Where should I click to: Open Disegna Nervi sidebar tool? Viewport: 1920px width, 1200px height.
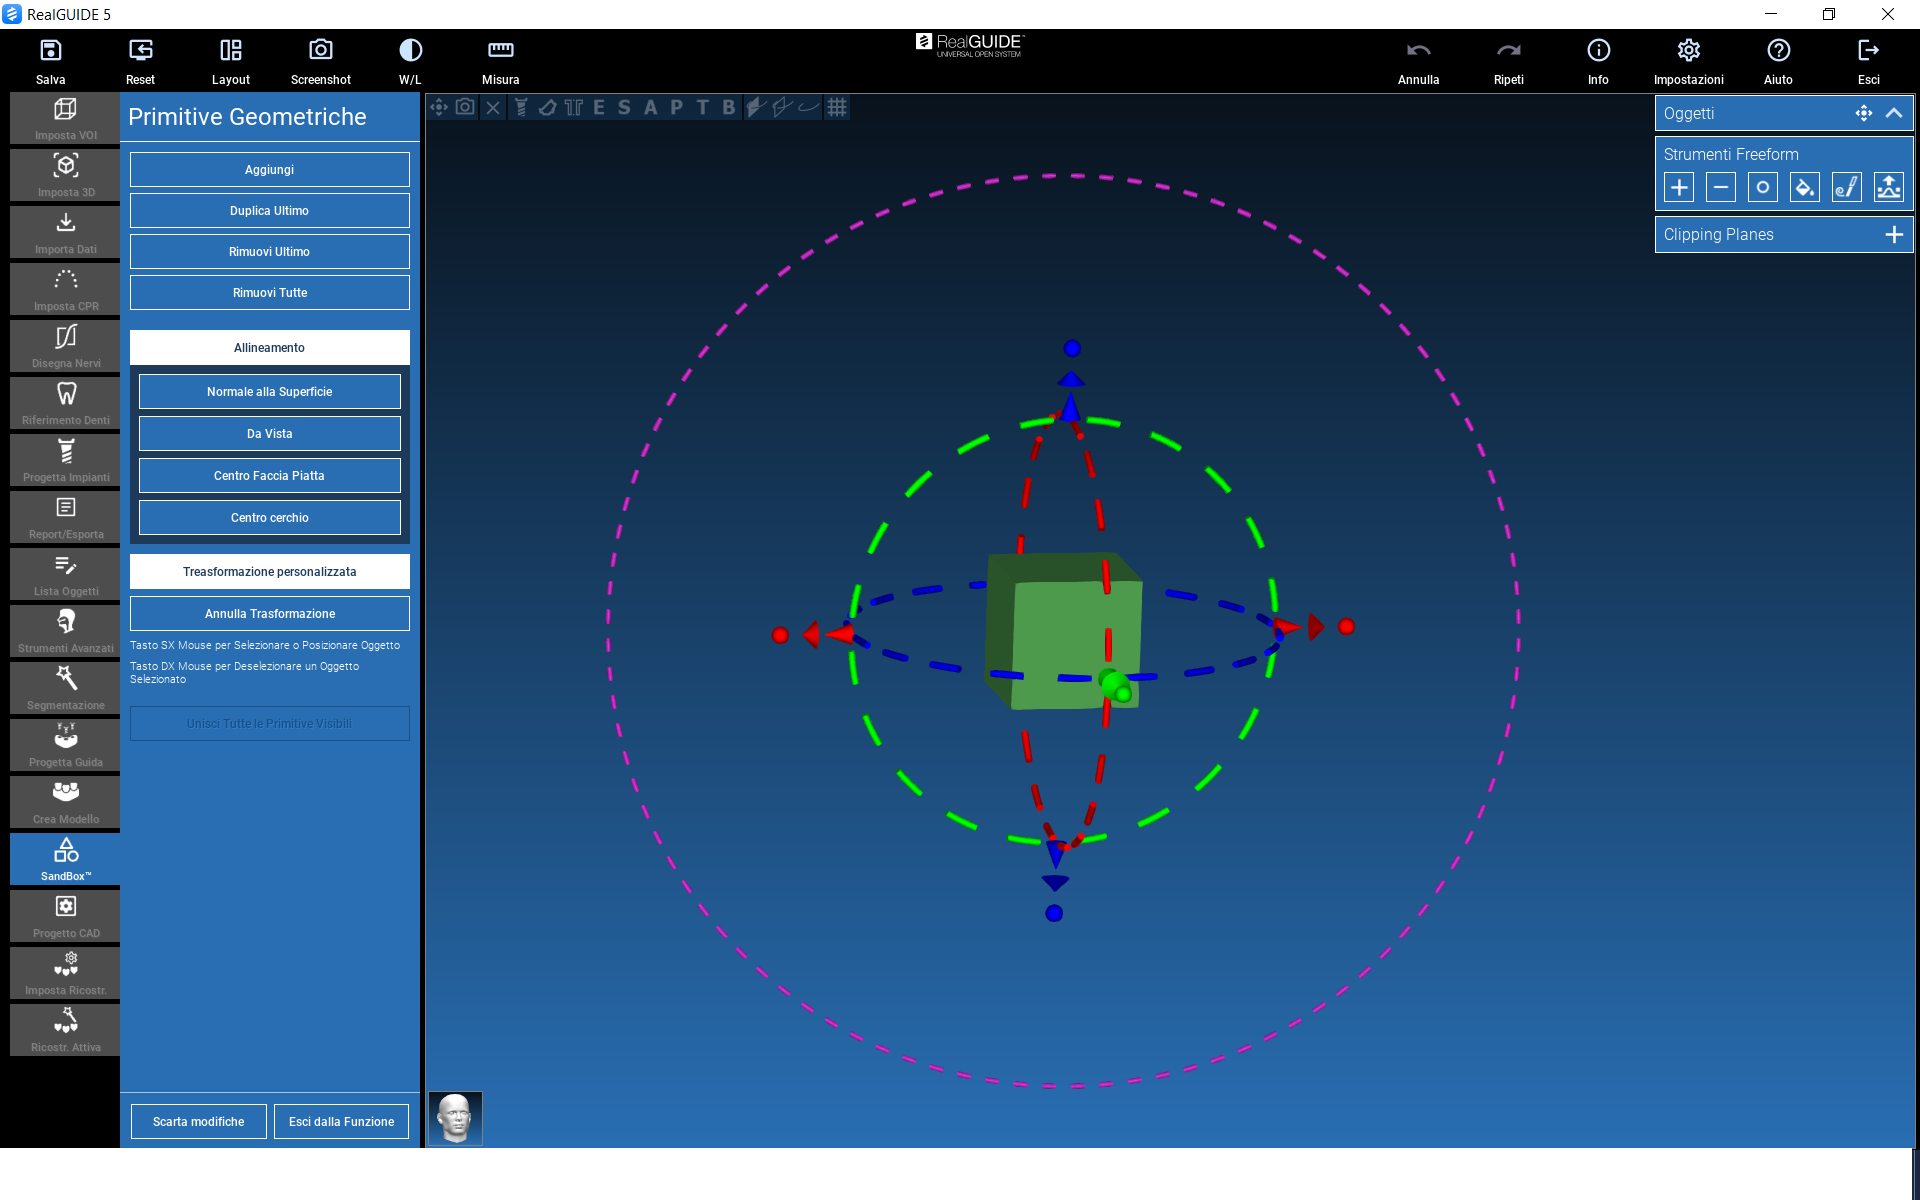[66, 346]
